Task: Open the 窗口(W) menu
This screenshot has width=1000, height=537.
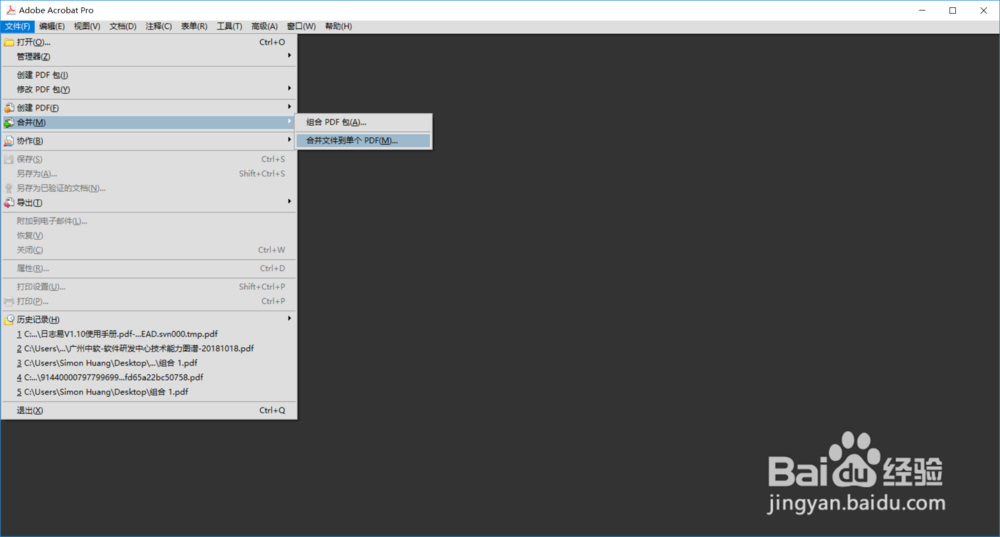Action: pos(301,26)
